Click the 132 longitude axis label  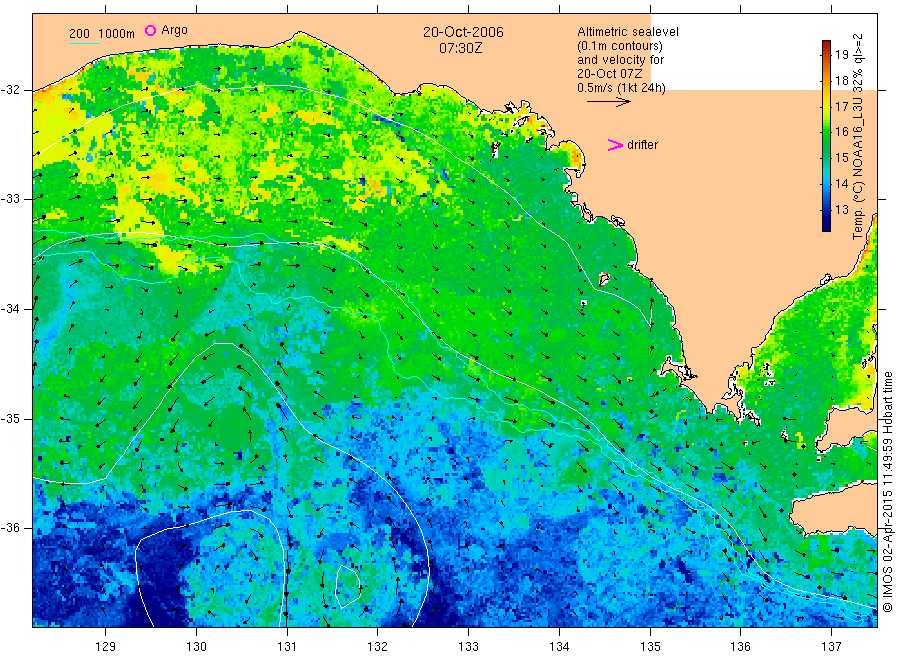pos(378,647)
